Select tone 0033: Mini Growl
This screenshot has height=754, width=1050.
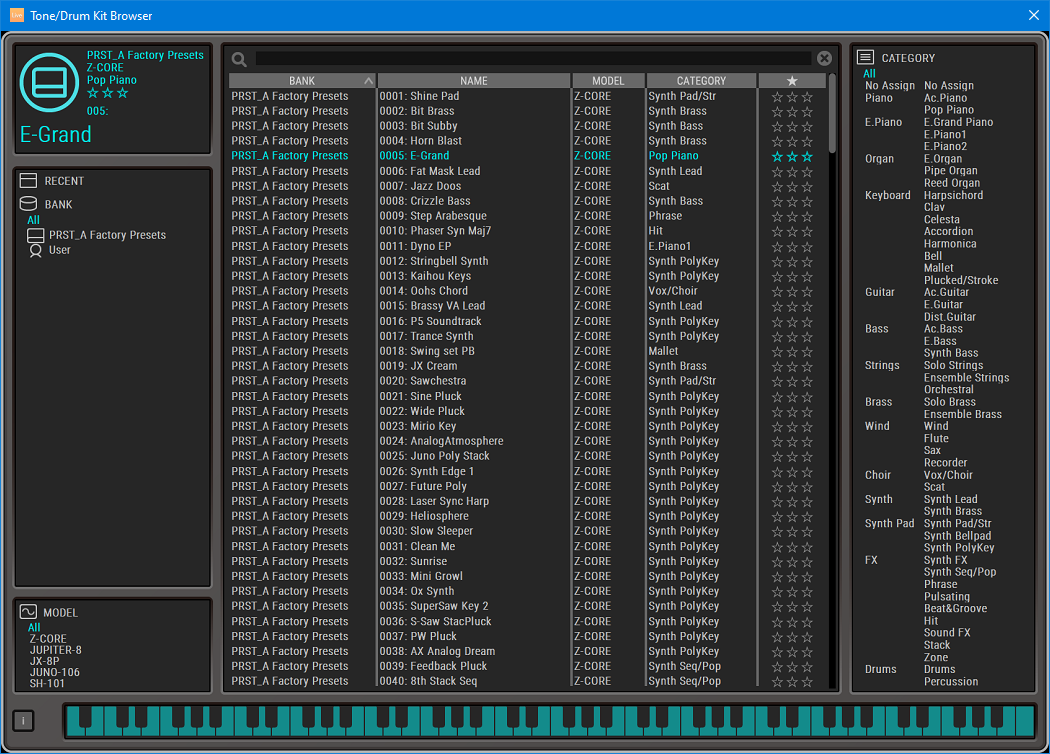tap(421, 577)
